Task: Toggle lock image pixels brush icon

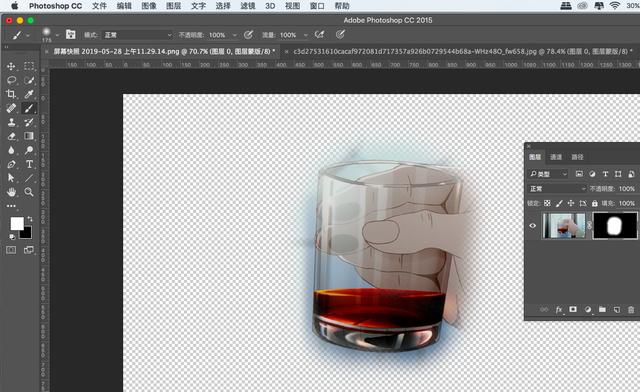Action: [559, 203]
